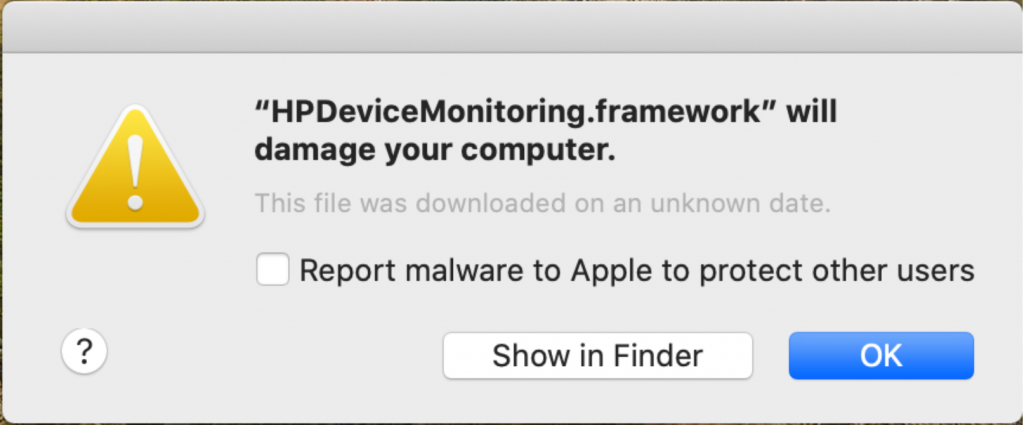This screenshot has width=1024, height=425.
Task: Confirm the malware warning by clicking OK
Action: (881, 356)
